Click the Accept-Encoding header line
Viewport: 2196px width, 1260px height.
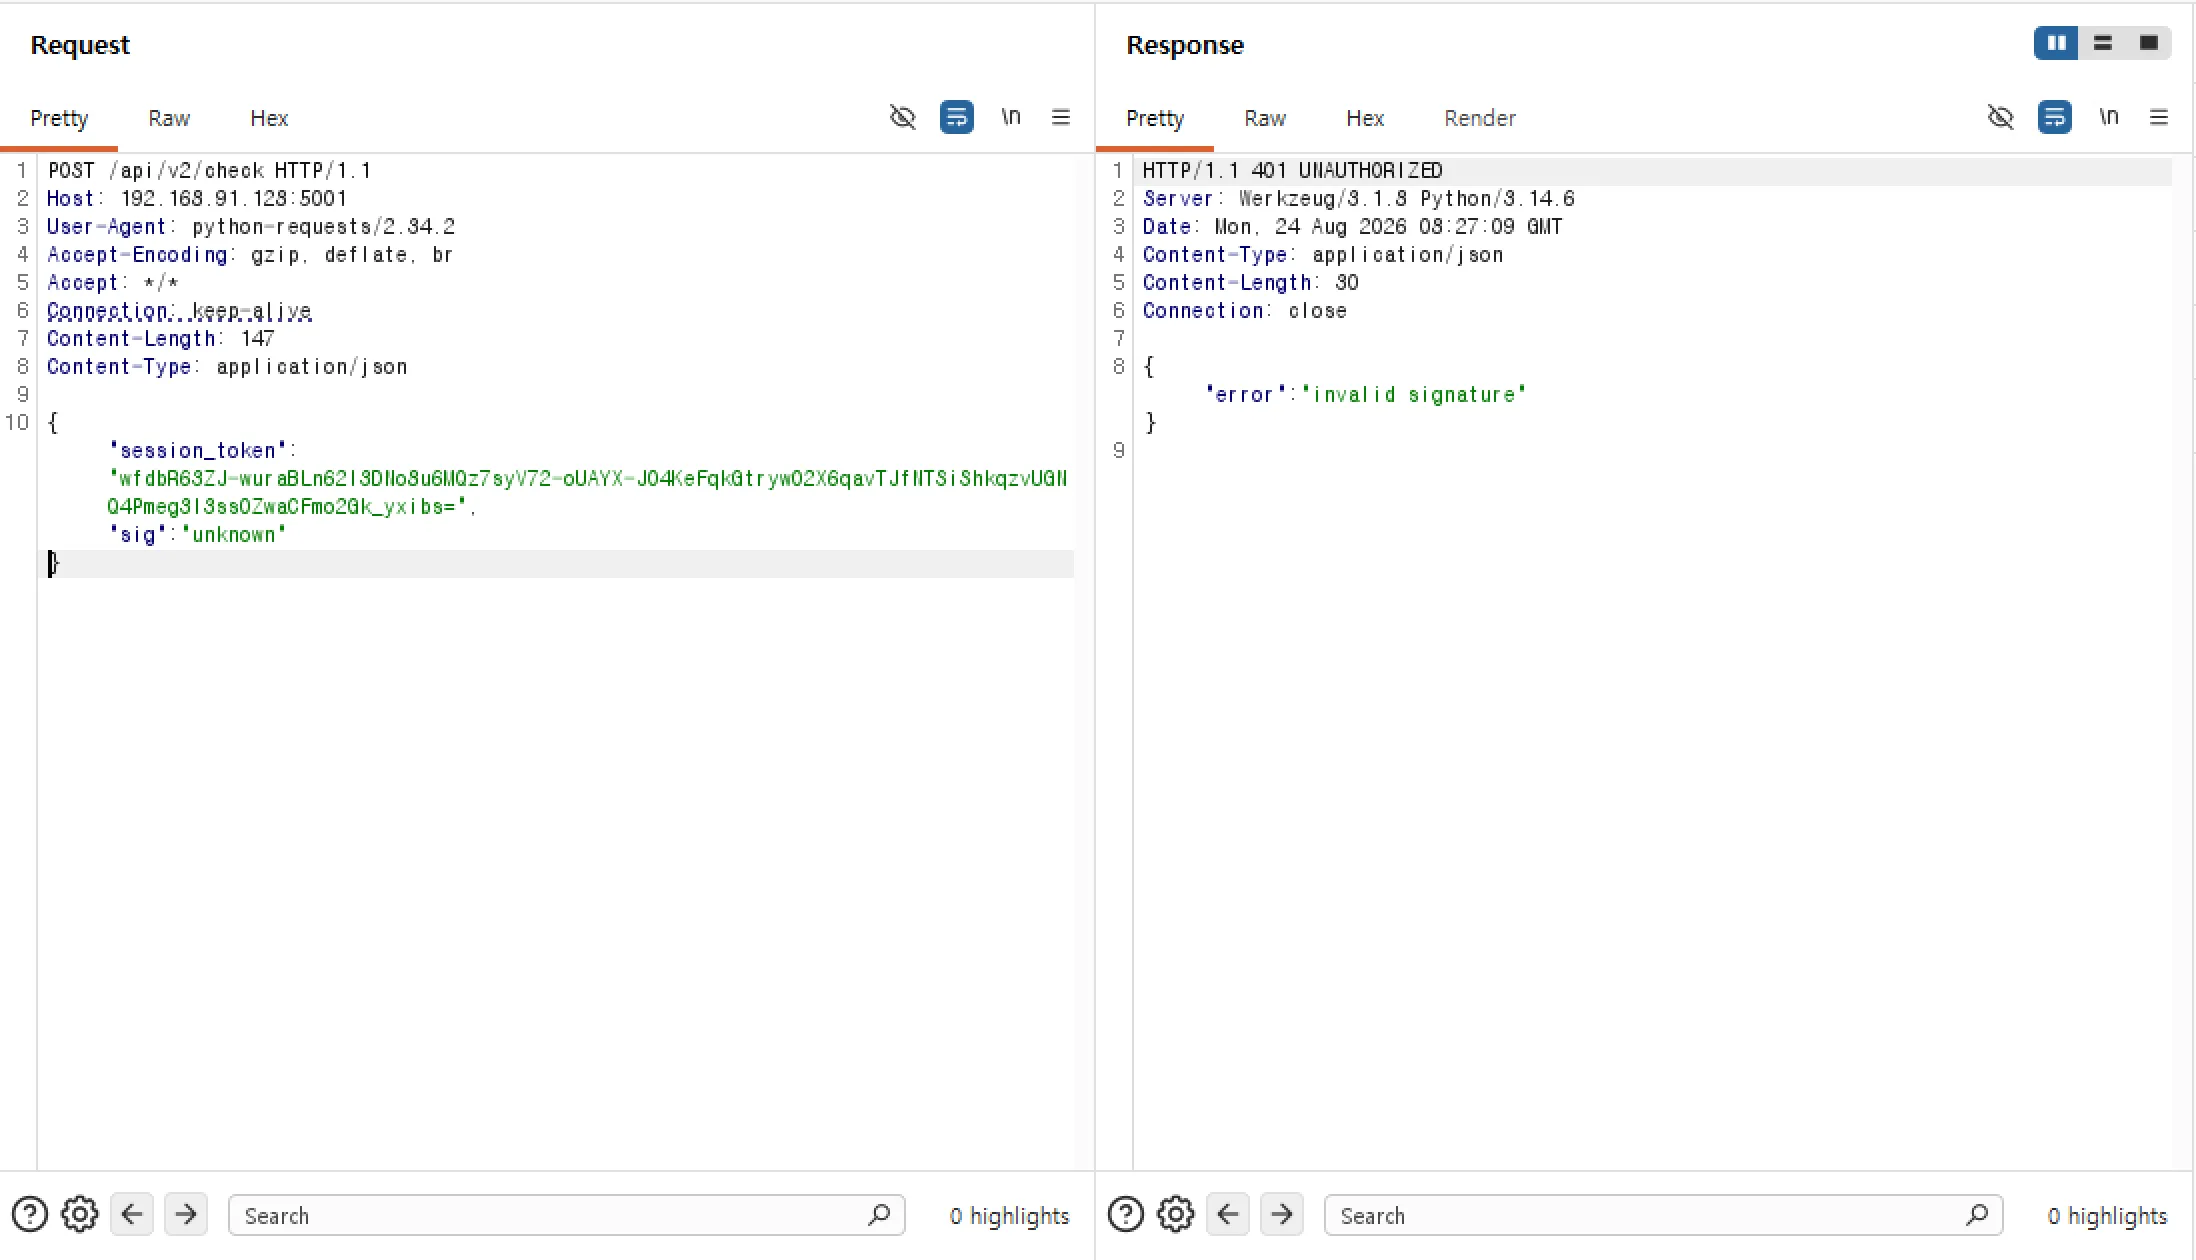coord(250,255)
